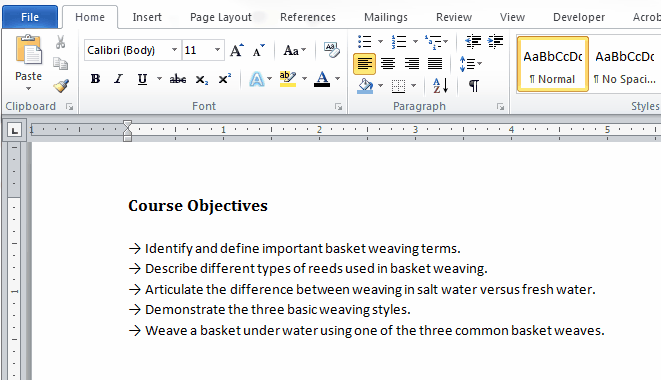Apply the font color A button
661x380 pixels.
click(x=322, y=79)
